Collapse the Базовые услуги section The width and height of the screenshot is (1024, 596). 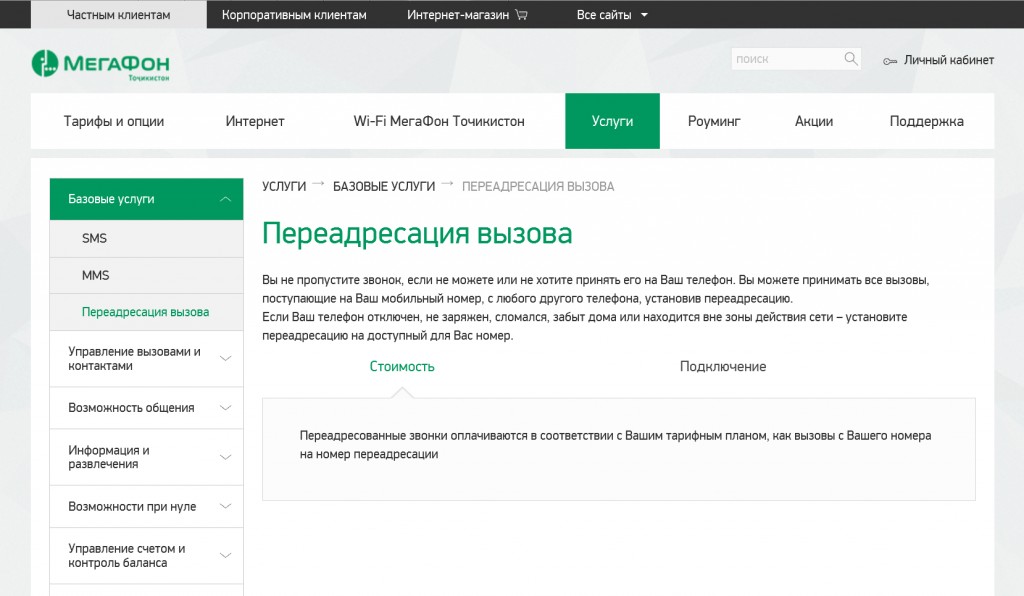(225, 199)
